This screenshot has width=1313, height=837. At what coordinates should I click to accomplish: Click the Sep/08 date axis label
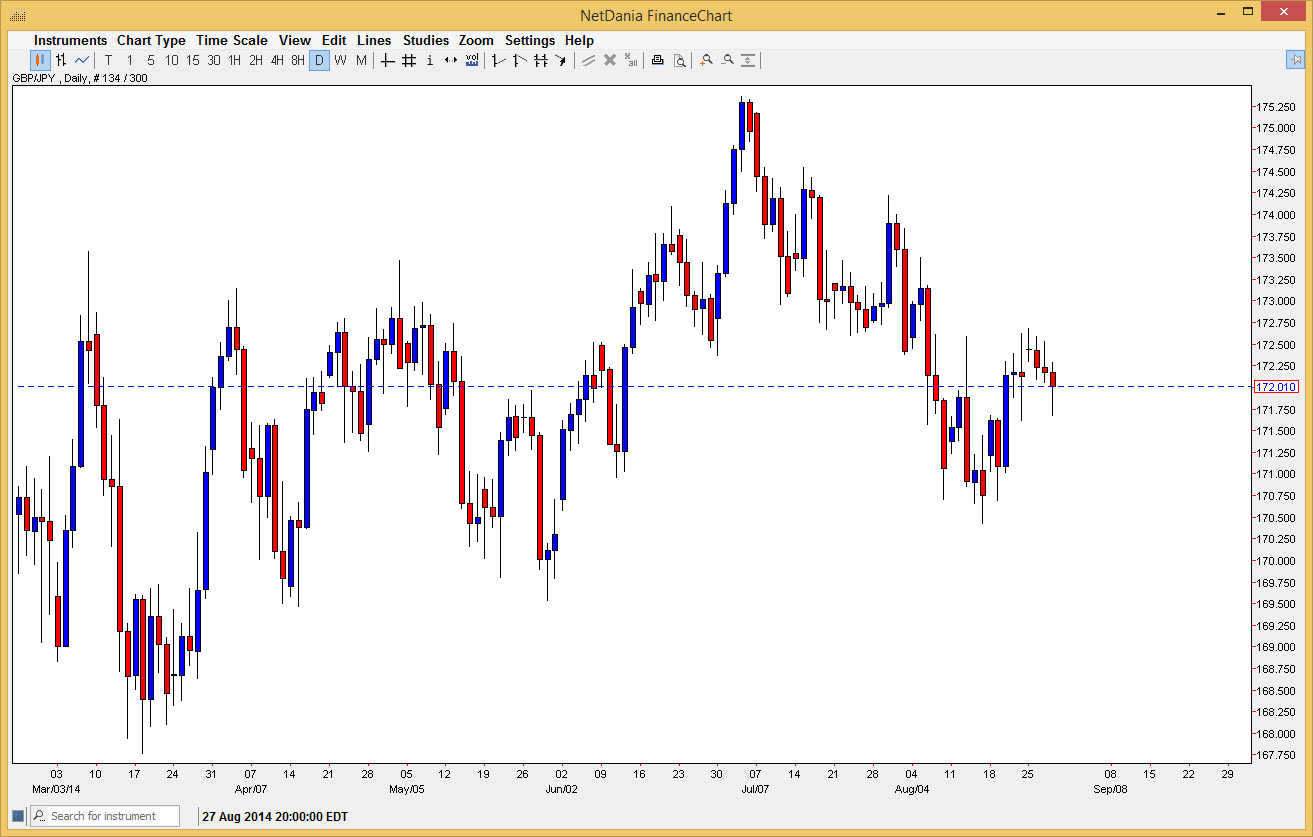[x=1109, y=789]
